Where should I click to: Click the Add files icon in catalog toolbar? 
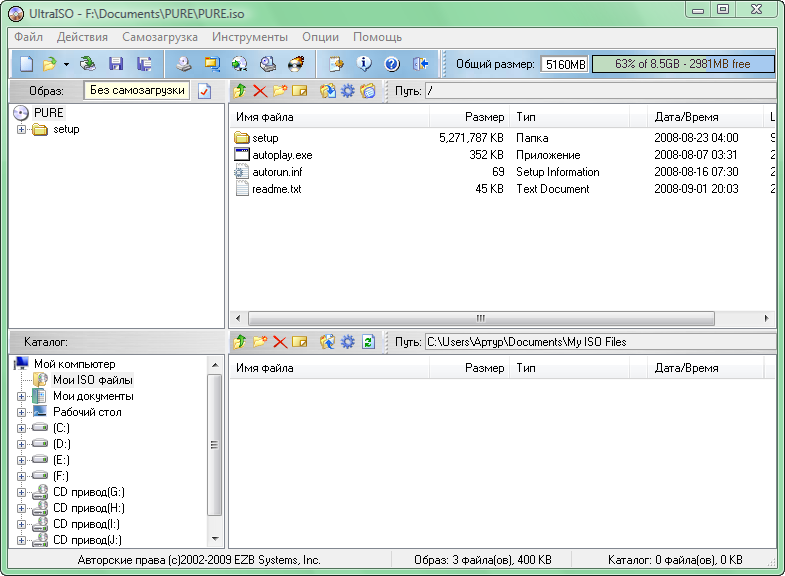click(327, 342)
